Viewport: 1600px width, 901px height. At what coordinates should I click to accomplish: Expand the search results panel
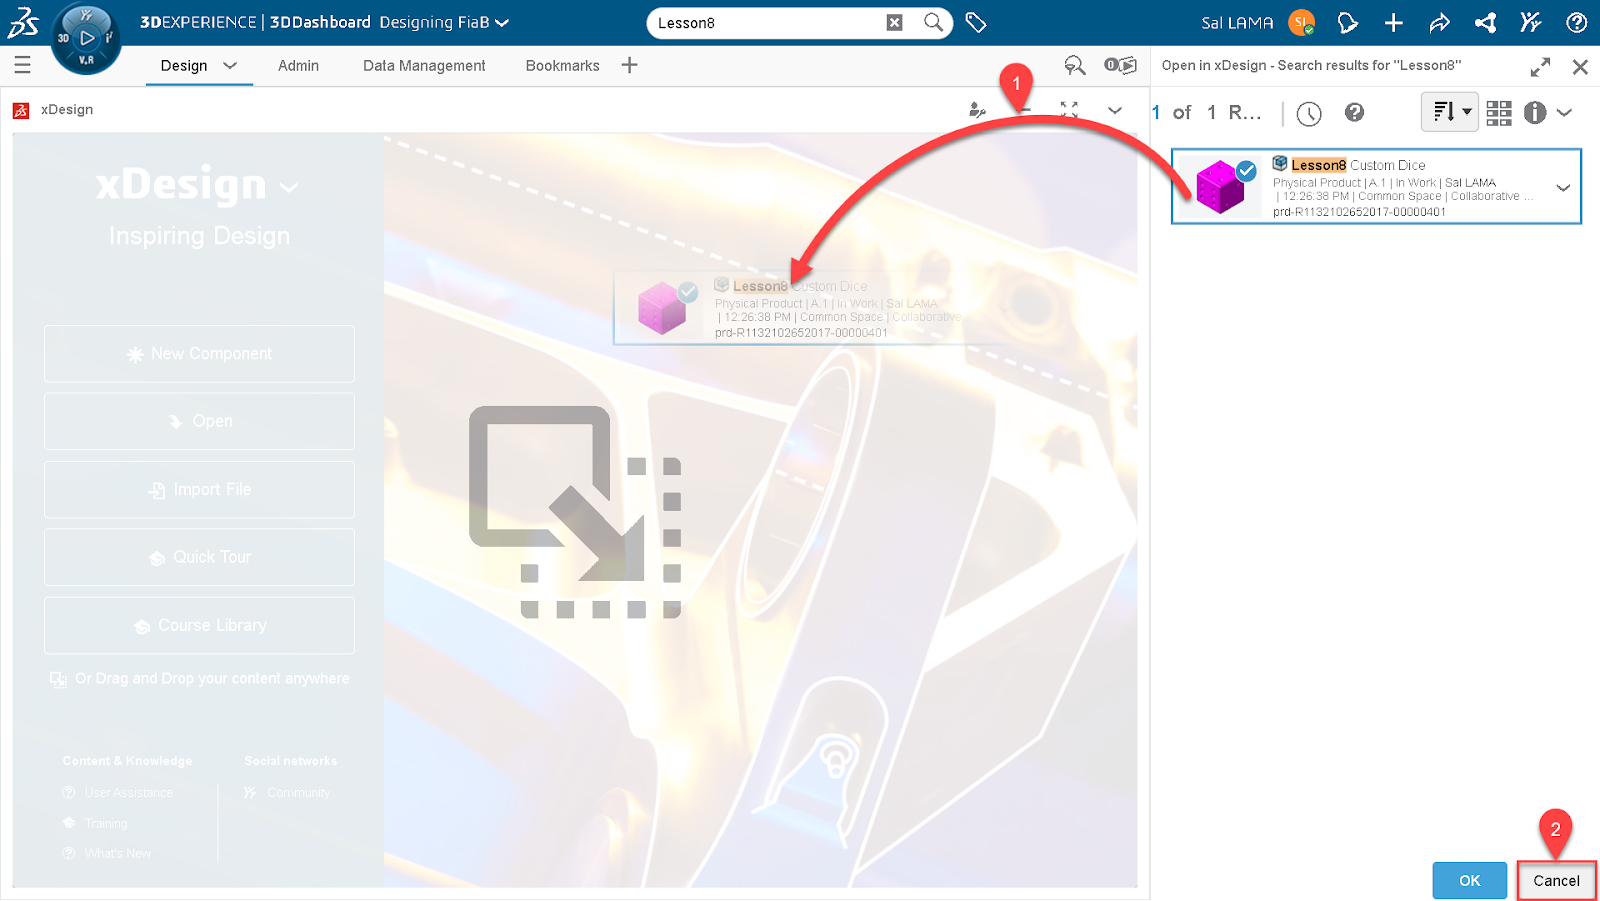point(1540,66)
